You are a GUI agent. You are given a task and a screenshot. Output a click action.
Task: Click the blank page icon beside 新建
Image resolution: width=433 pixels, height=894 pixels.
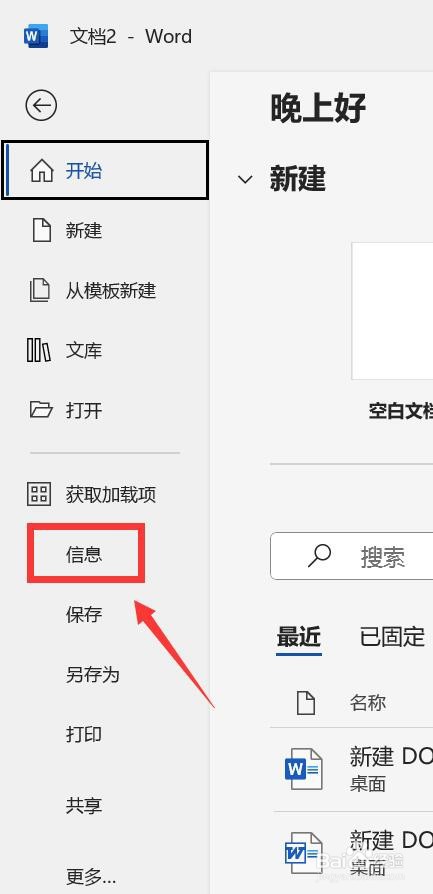[42, 231]
